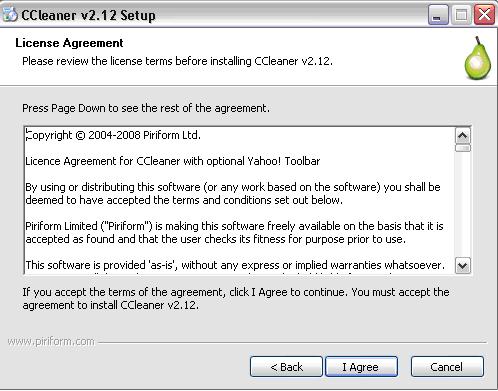Click the 'provided as-is' warranty line

235,265
